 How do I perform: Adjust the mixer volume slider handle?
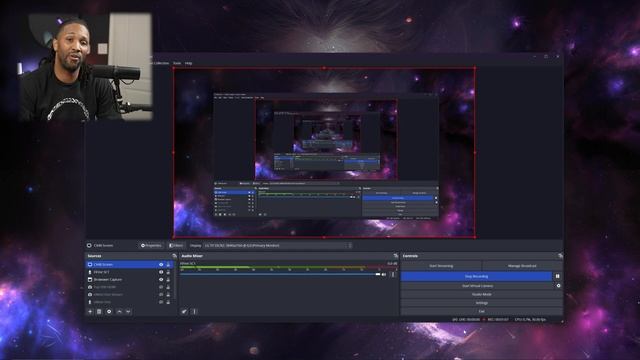pos(378,274)
